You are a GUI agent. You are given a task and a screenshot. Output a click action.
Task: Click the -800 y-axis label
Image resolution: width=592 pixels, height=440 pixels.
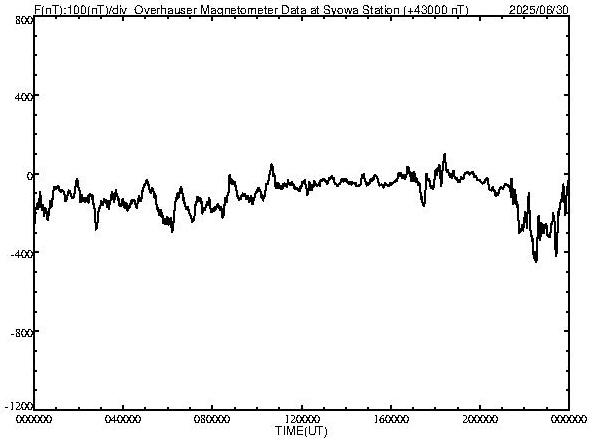click(22, 333)
